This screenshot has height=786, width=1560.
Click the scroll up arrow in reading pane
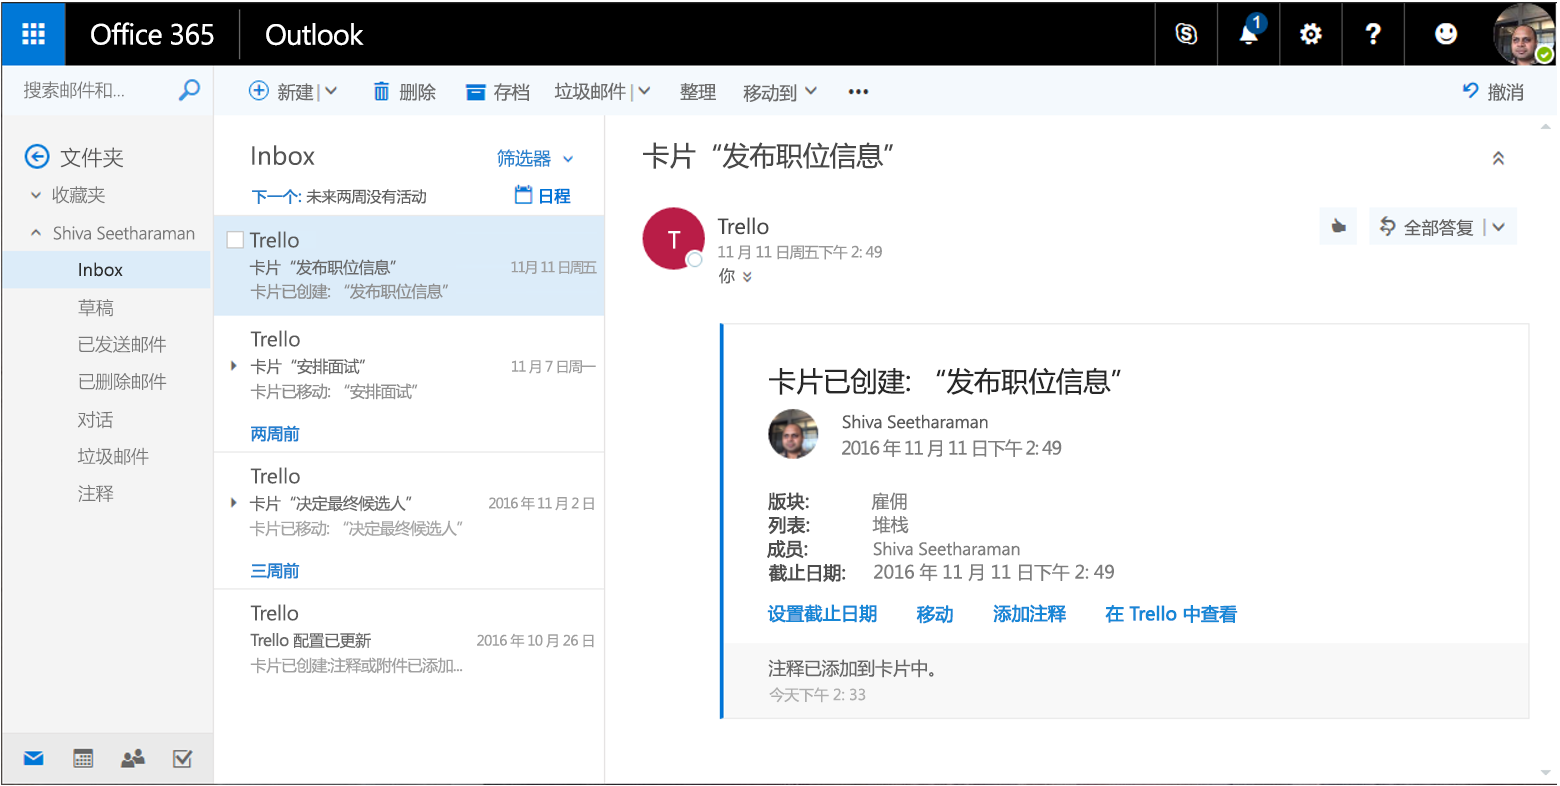1547,126
